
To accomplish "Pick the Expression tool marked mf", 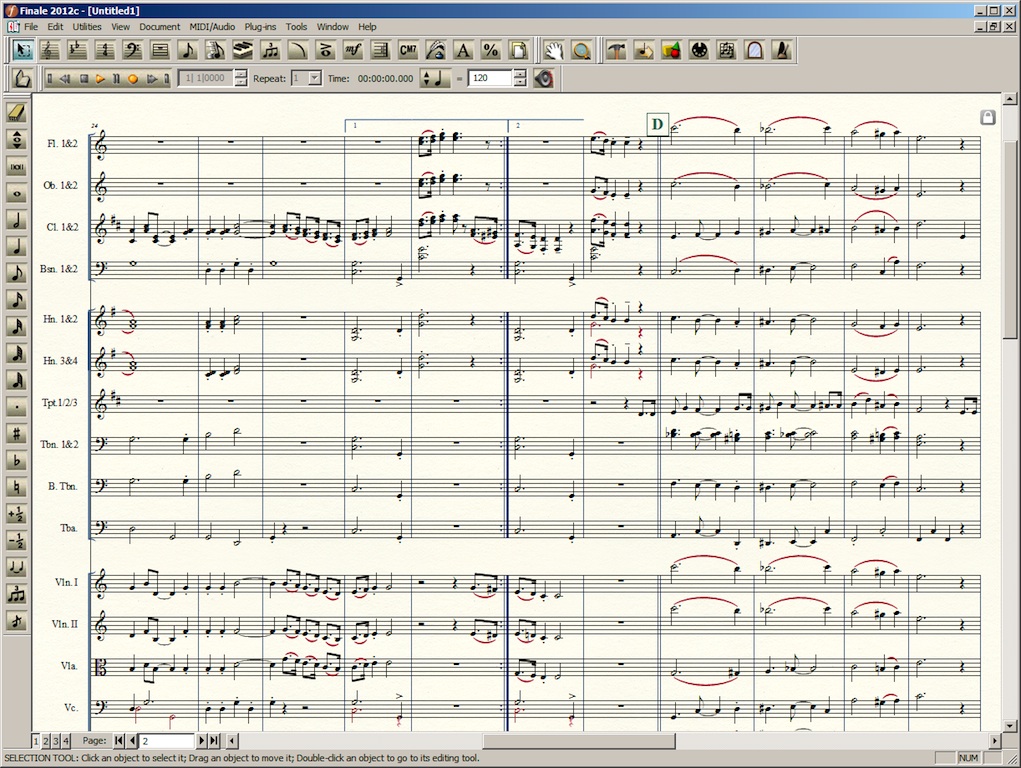I will pos(352,49).
